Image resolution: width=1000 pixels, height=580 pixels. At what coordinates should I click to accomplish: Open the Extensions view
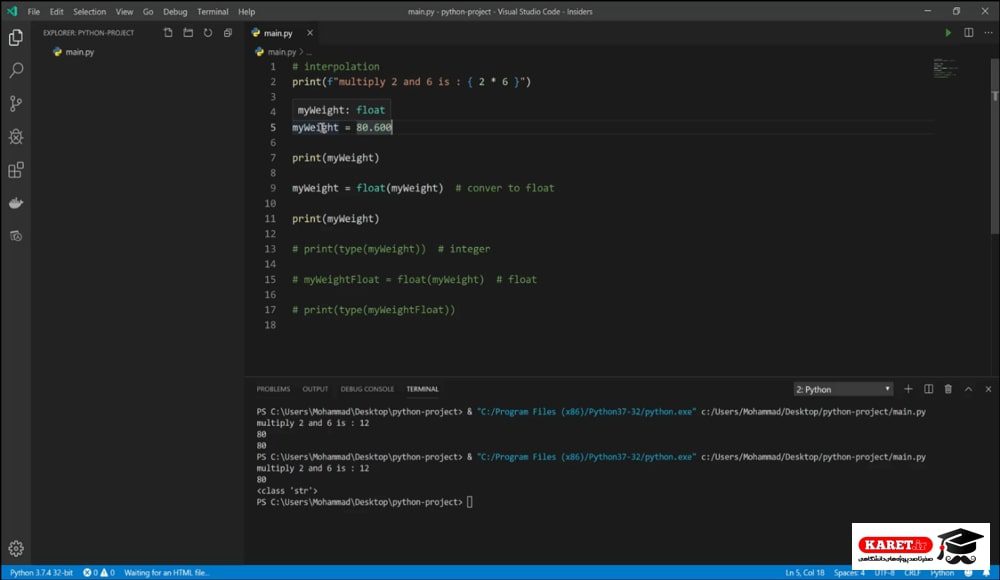click(x=16, y=170)
